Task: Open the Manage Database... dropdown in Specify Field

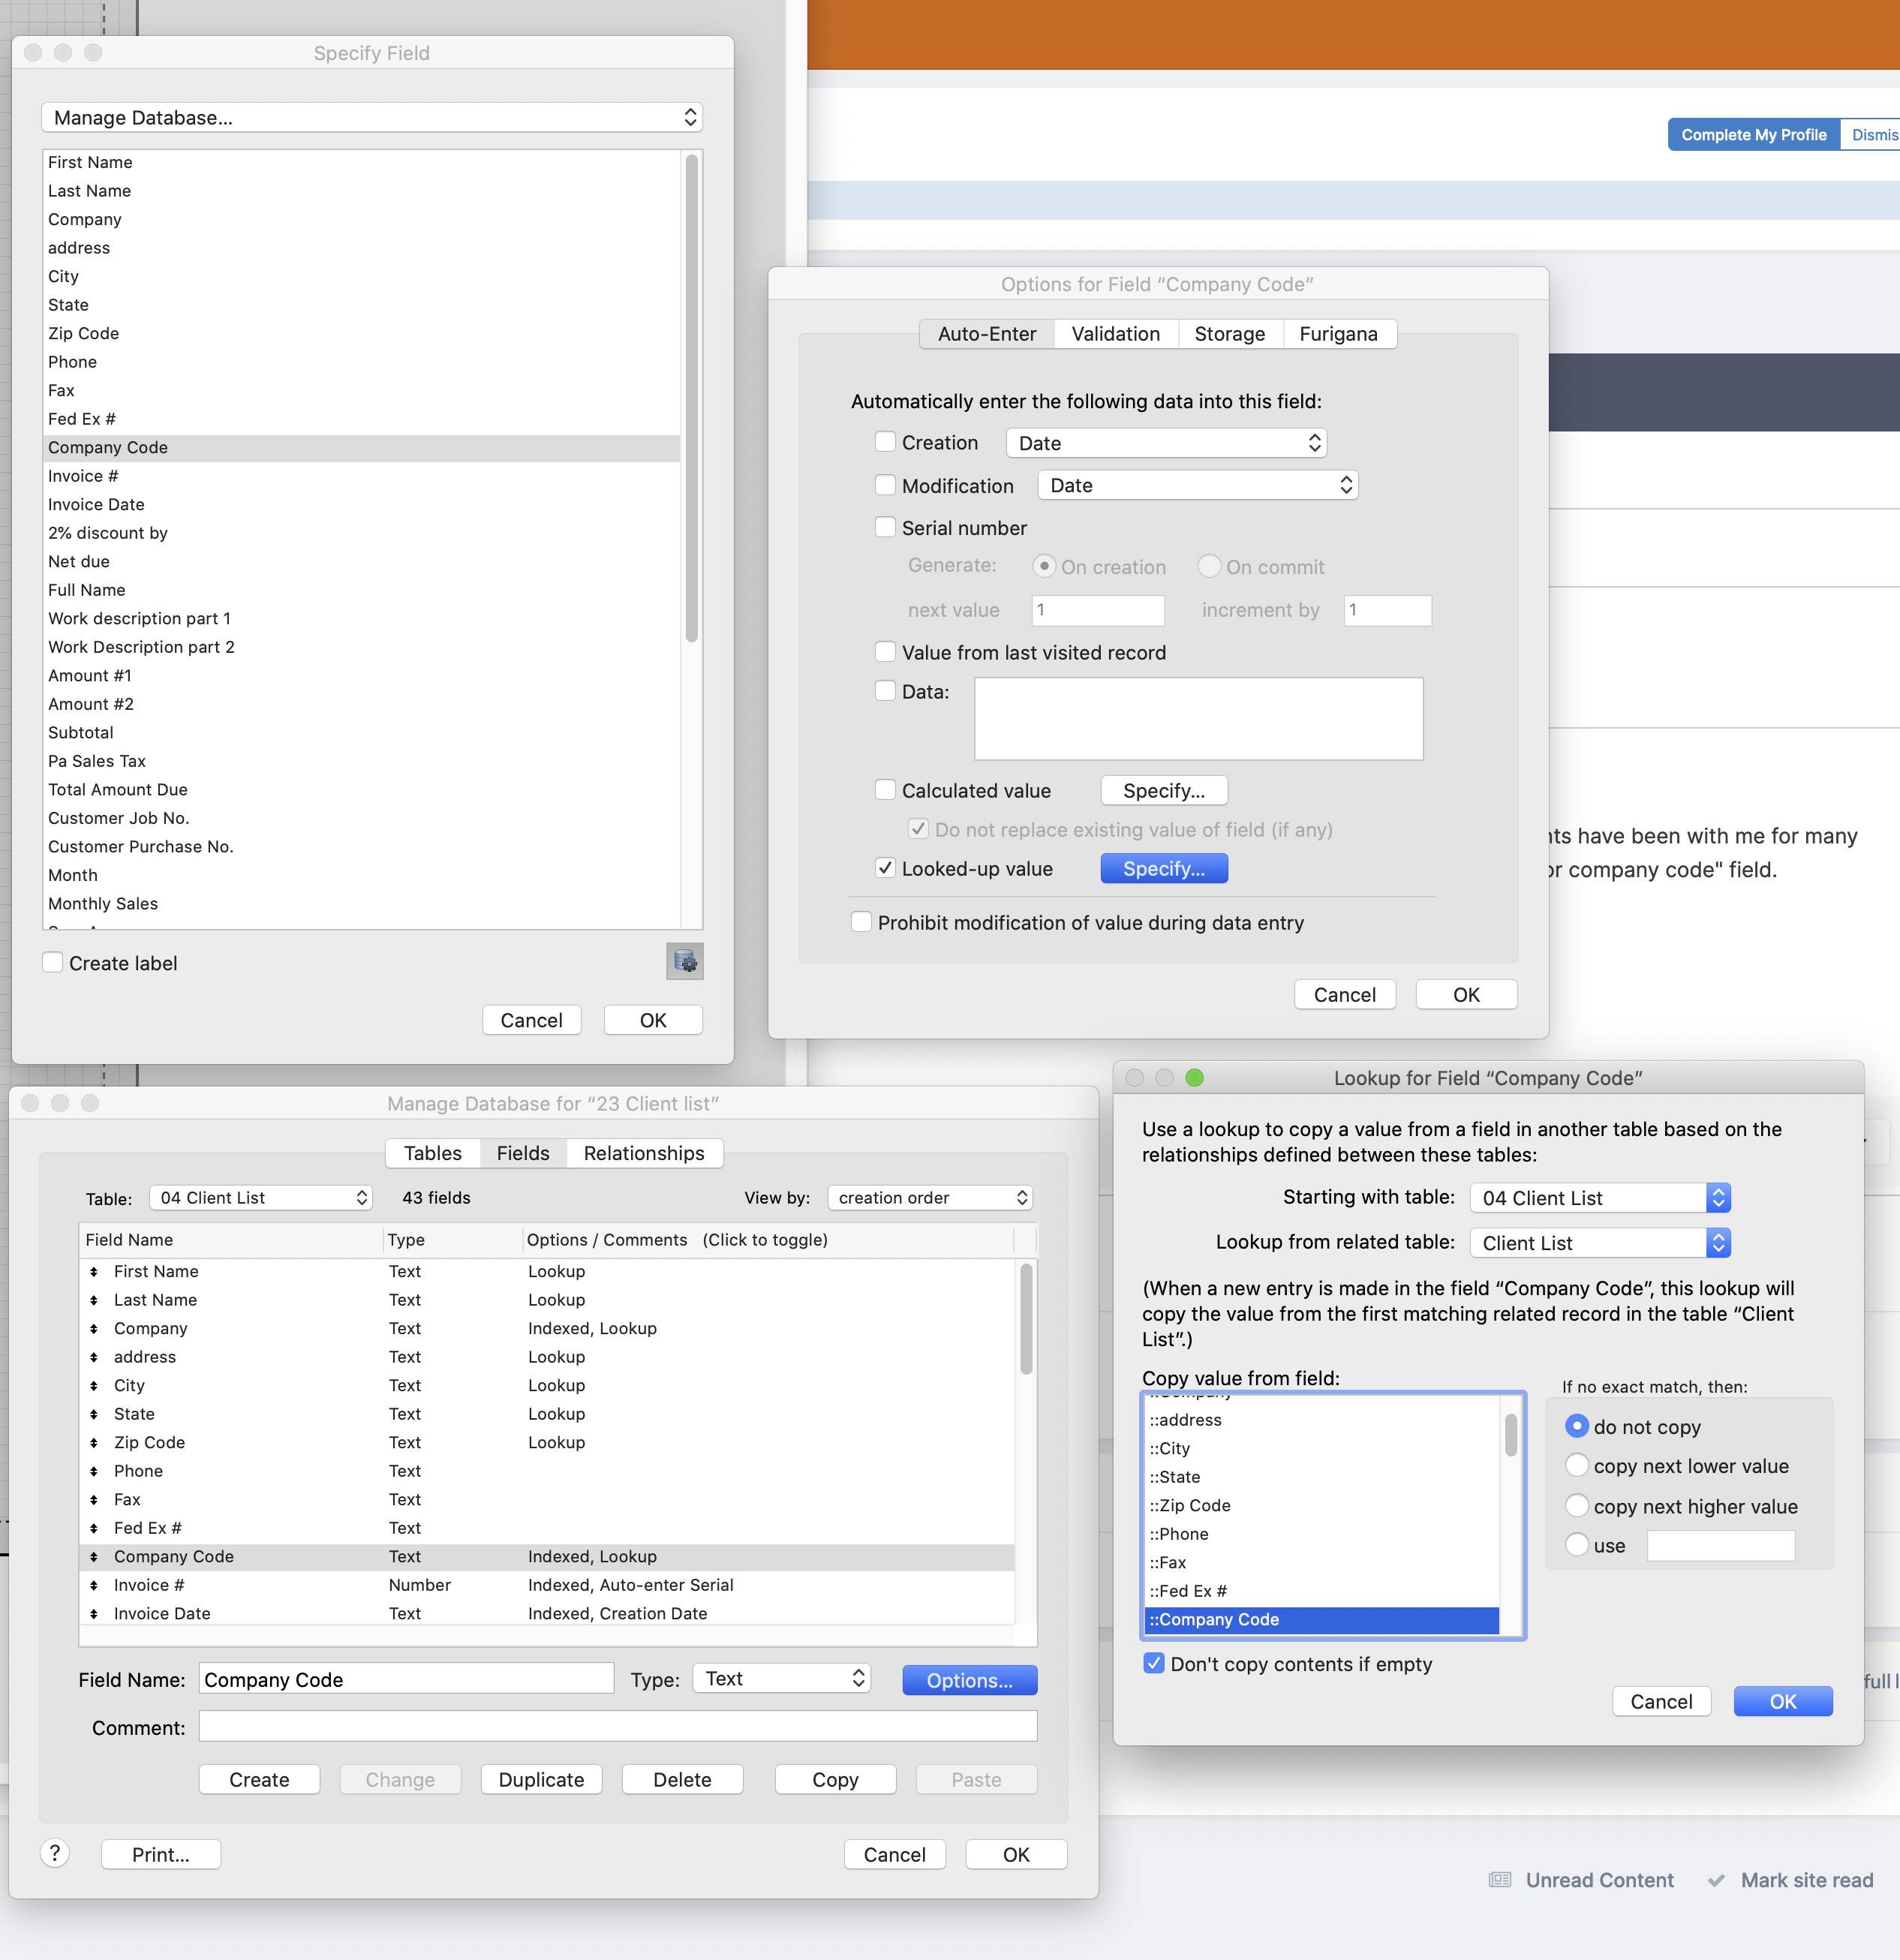Action: [372, 117]
